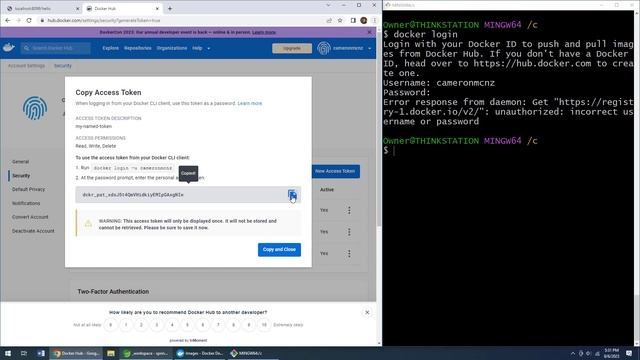The image size is (640, 360).
Task: Click the Upgrade button
Action: [292, 48]
